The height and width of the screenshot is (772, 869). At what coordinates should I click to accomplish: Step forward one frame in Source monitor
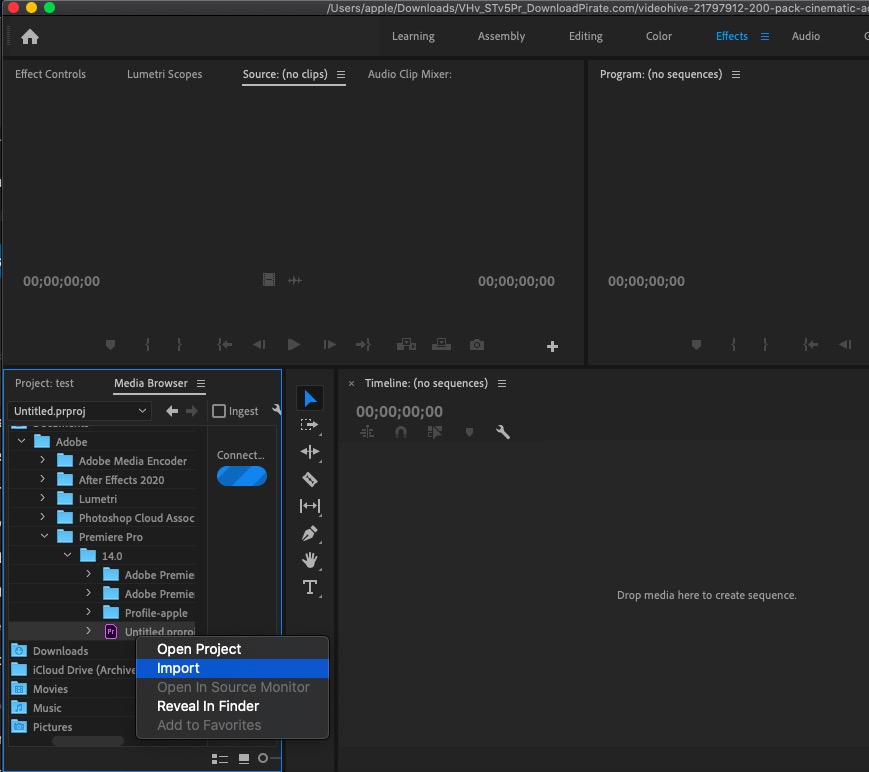pos(329,345)
